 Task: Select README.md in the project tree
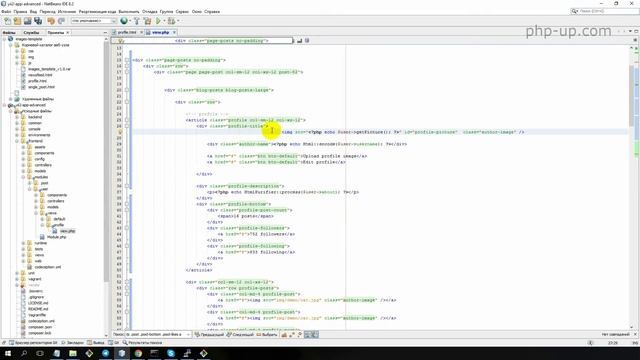[x=38, y=309]
